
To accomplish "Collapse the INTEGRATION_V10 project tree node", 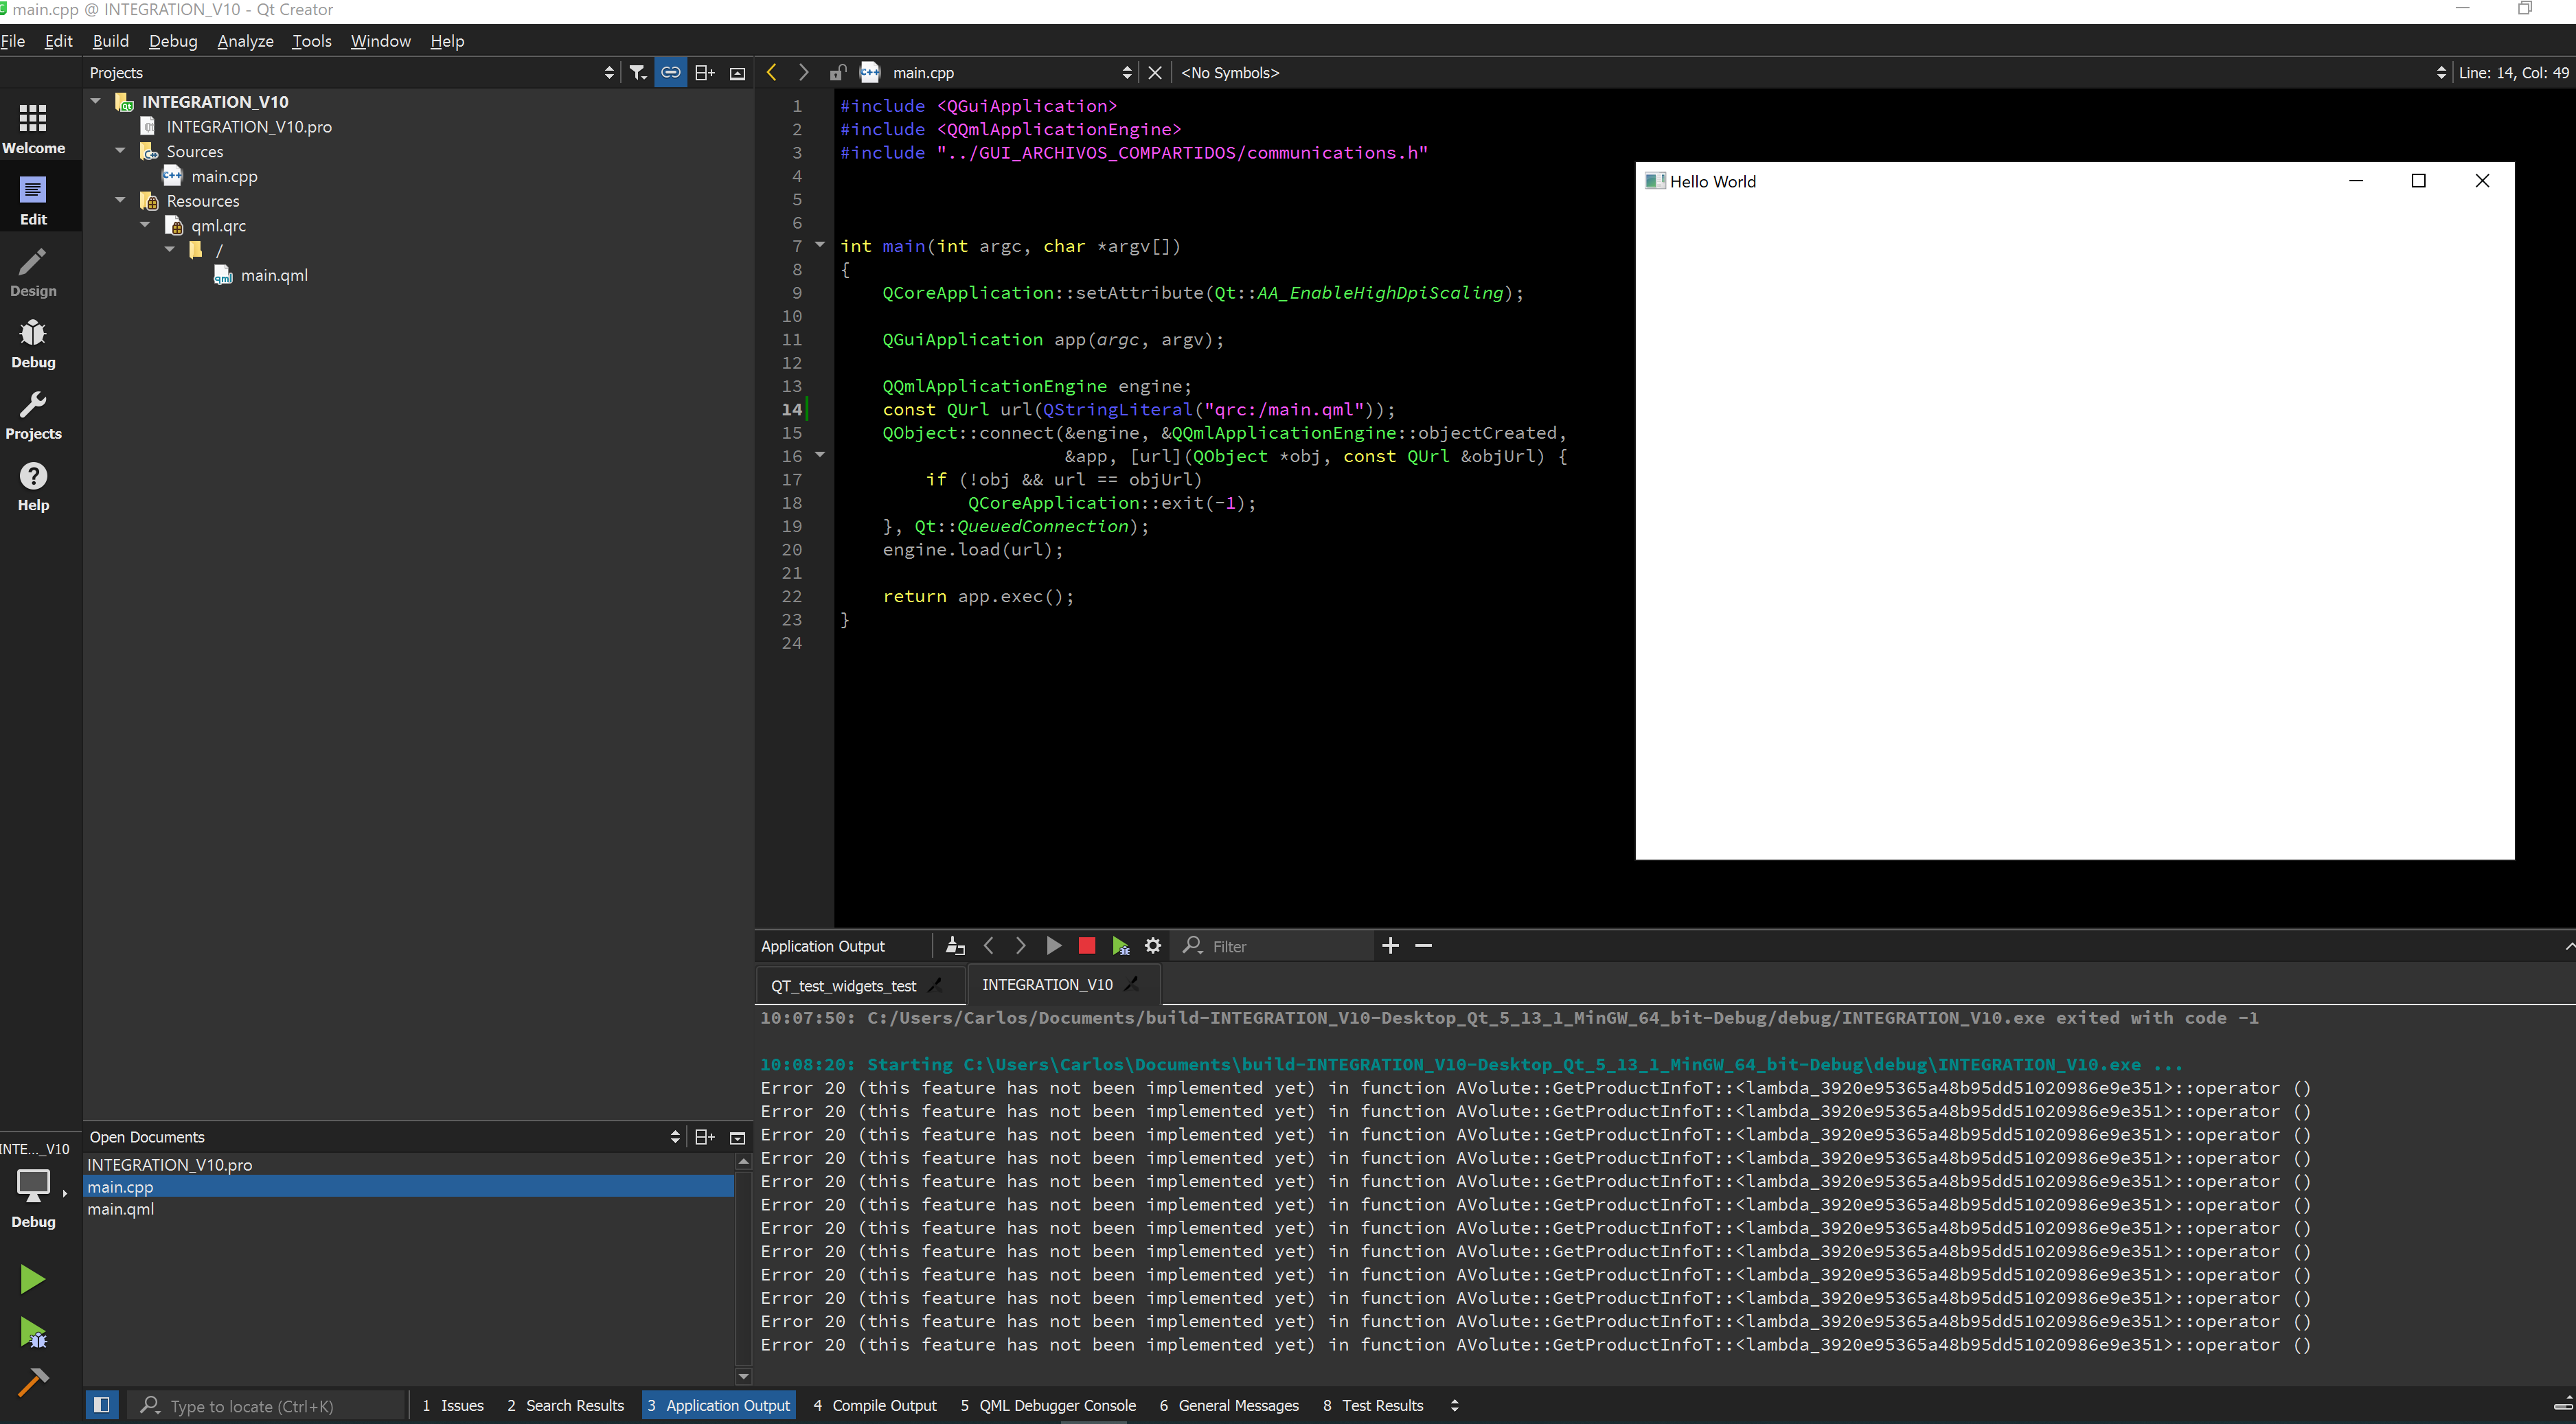I will point(96,101).
